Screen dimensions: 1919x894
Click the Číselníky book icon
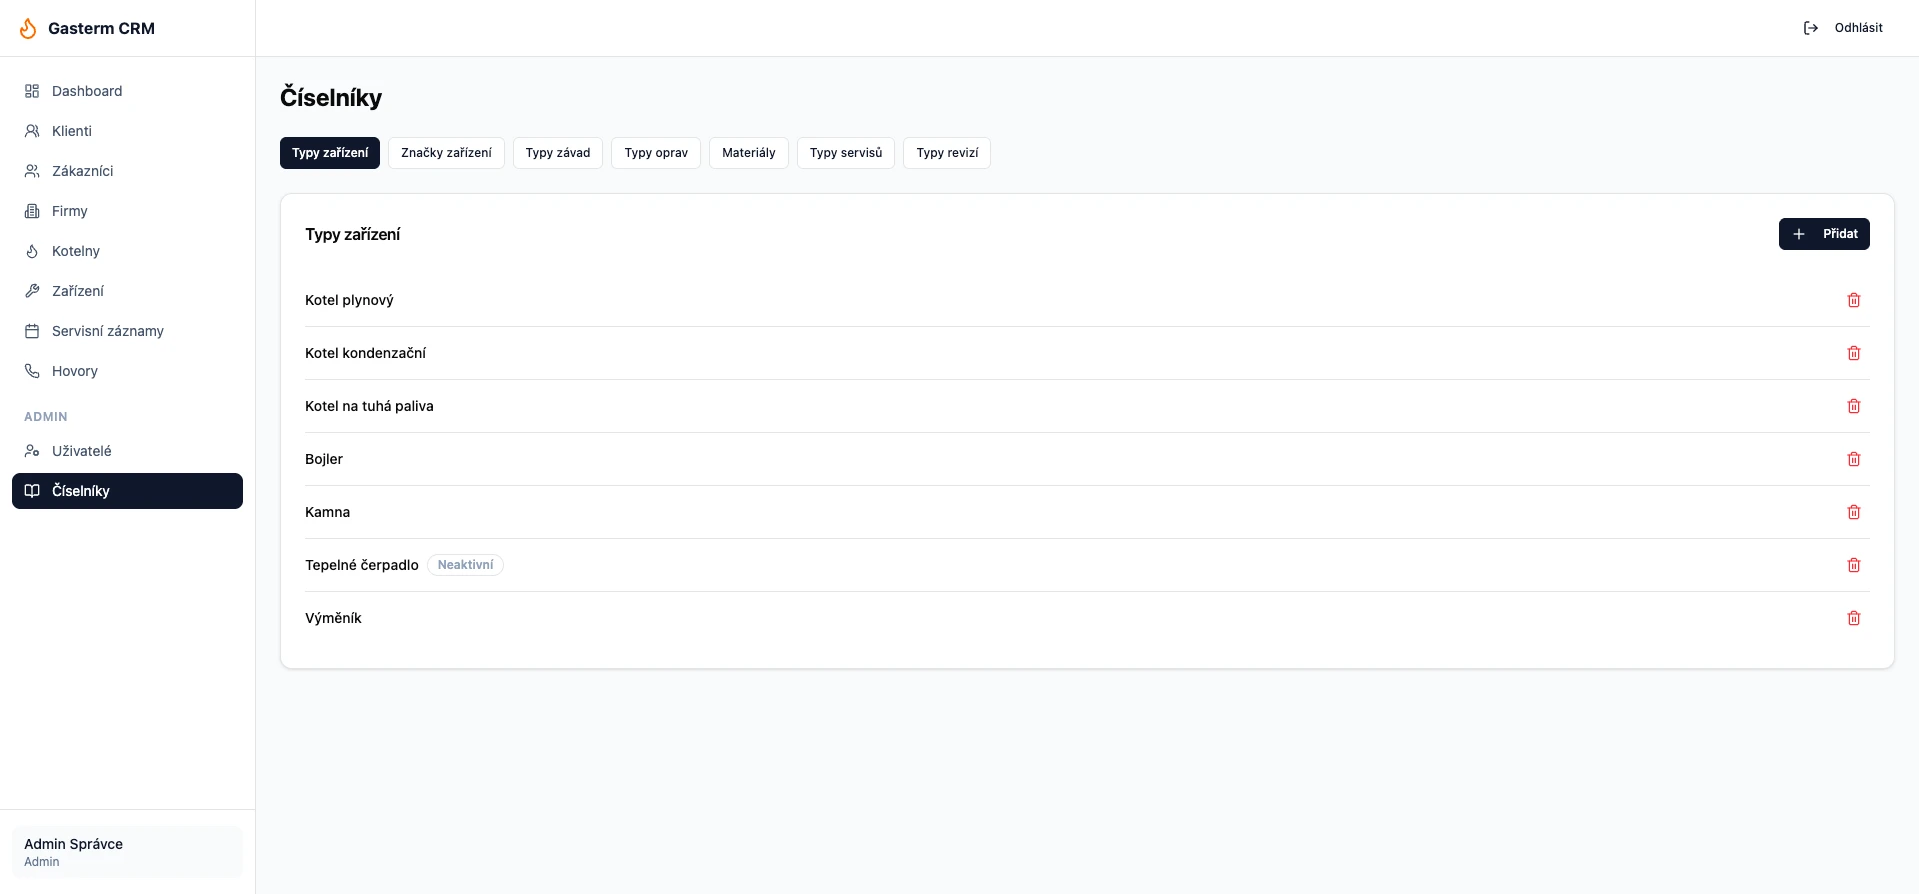[32, 491]
